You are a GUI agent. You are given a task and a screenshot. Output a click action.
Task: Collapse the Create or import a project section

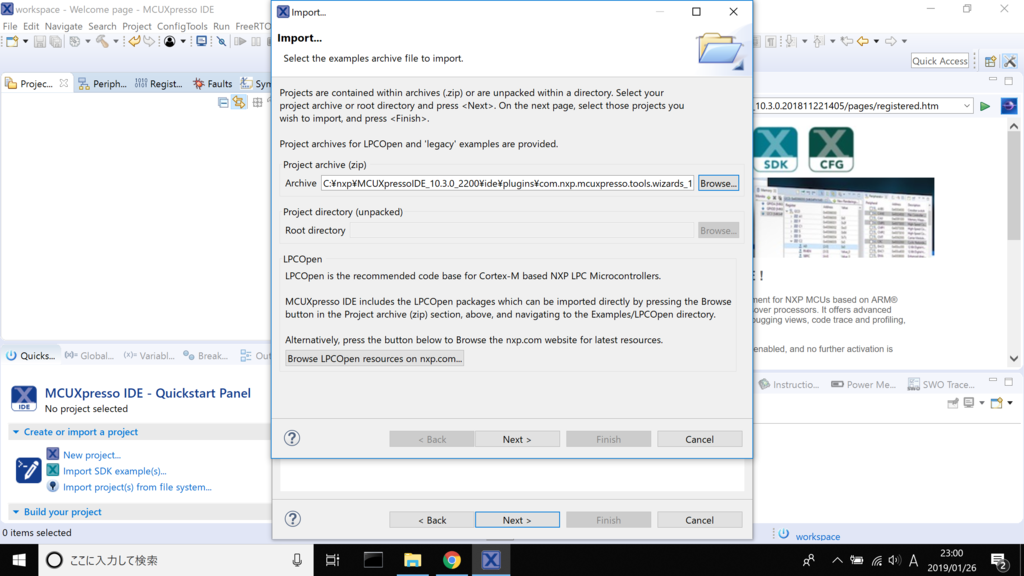click(16, 432)
